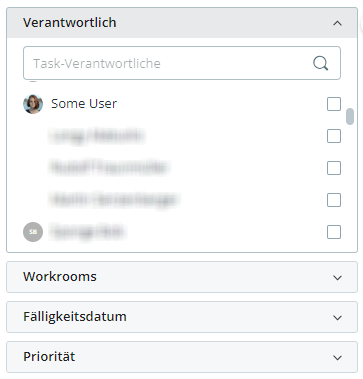
Task: Click the magnifier search icon
Action: coord(321,63)
